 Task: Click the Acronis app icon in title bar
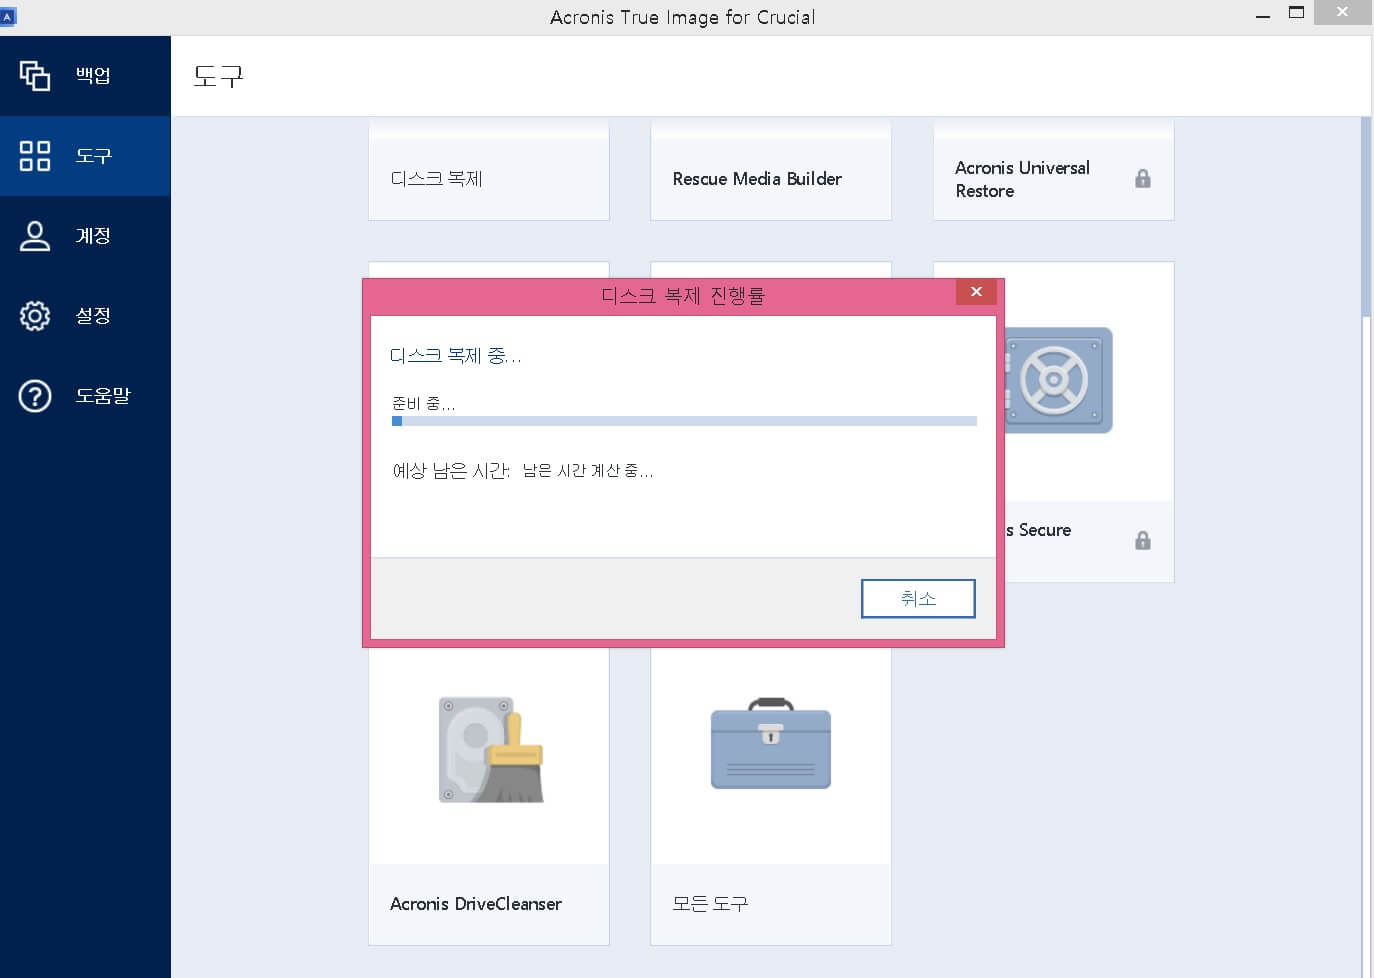click(x=8, y=17)
